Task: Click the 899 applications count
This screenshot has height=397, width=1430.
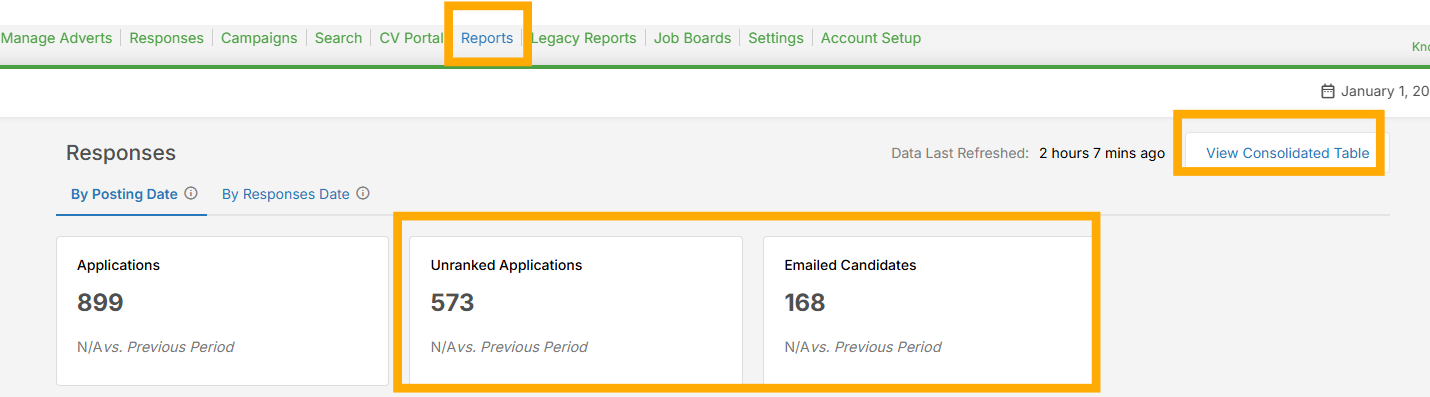Action: [100, 303]
